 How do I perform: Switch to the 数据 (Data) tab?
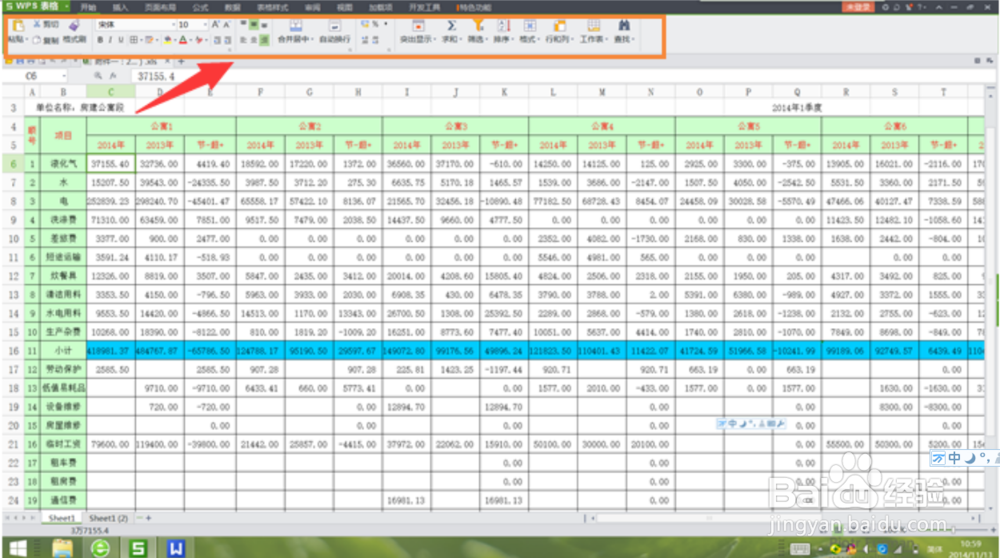(x=232, y=8)
